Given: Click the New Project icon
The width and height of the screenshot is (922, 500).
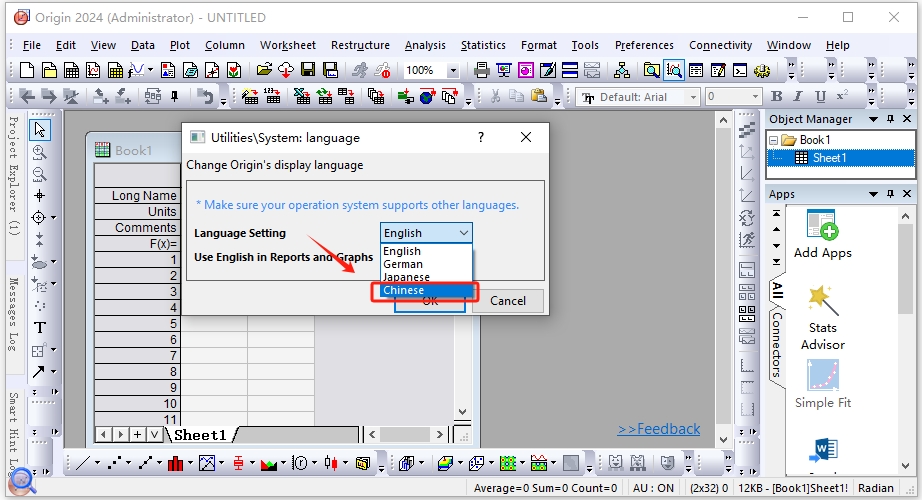Looking at the screenshot, I should (27, 70).
